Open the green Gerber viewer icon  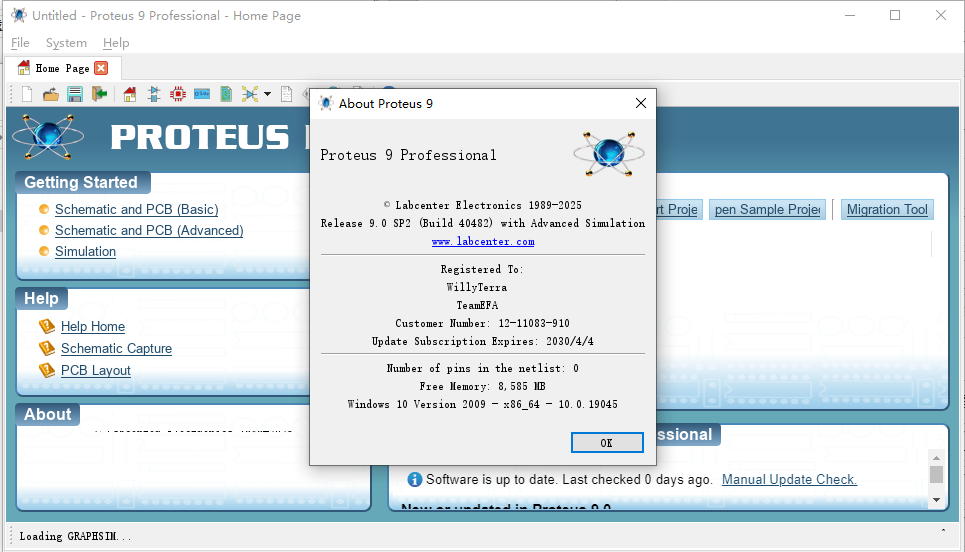pos(226,94)
